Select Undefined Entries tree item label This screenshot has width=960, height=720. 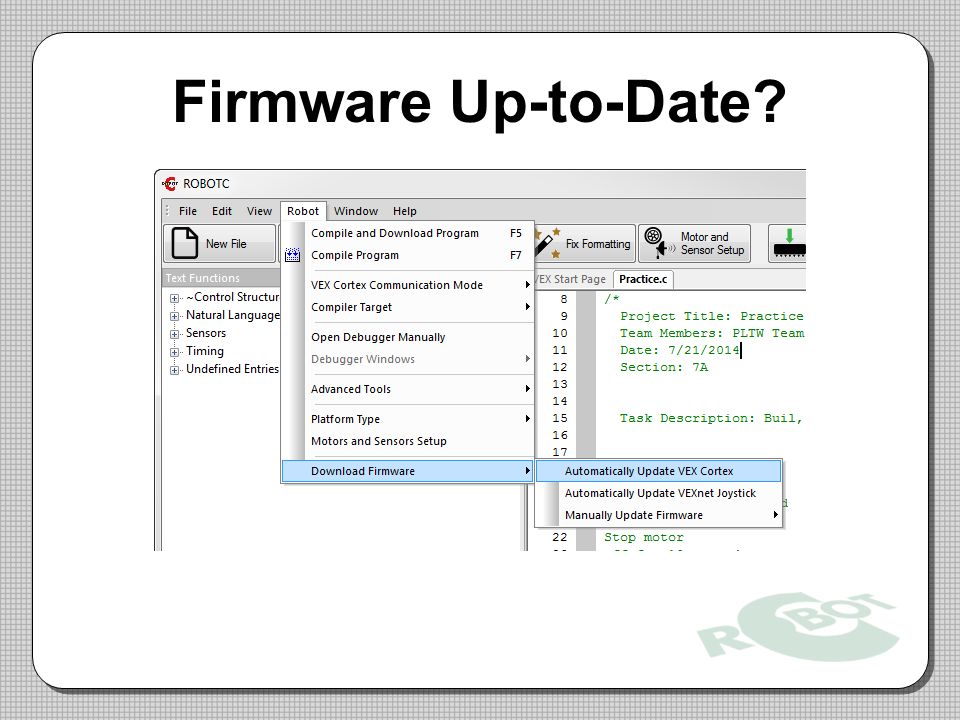tap(233, 369)
